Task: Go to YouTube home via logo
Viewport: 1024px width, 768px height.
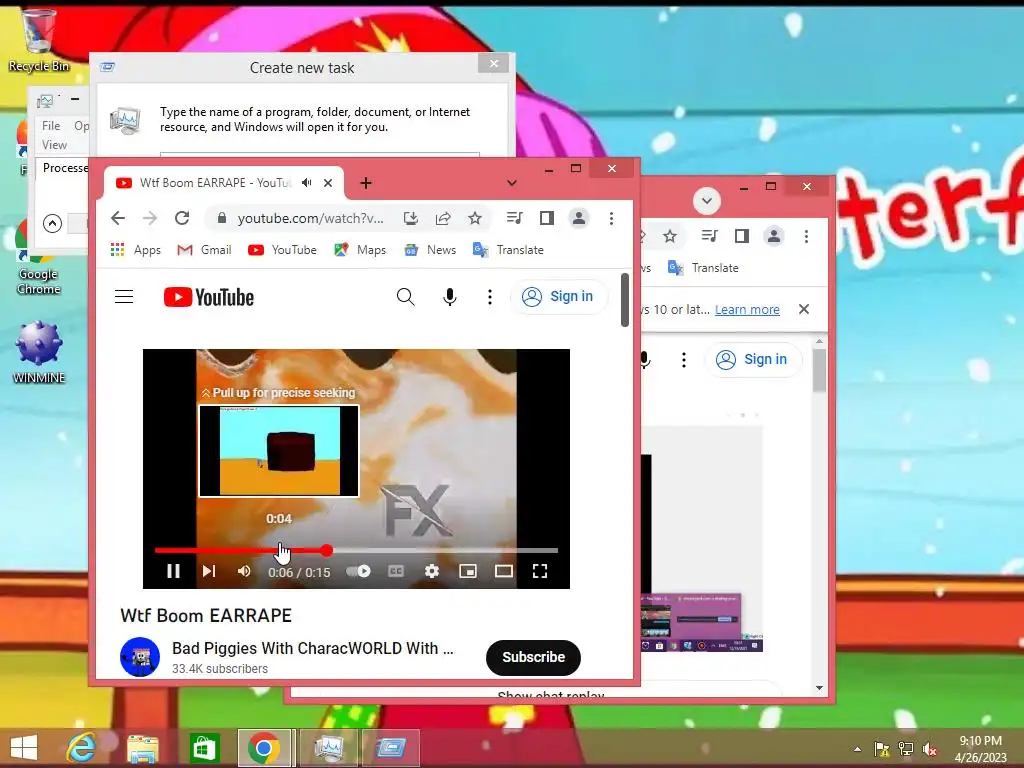Action: pos(209,297)
